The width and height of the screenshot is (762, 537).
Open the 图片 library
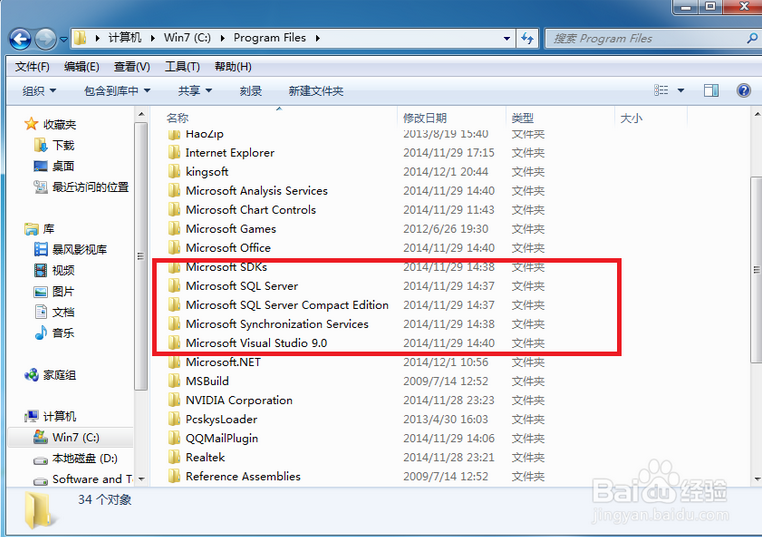63,292
